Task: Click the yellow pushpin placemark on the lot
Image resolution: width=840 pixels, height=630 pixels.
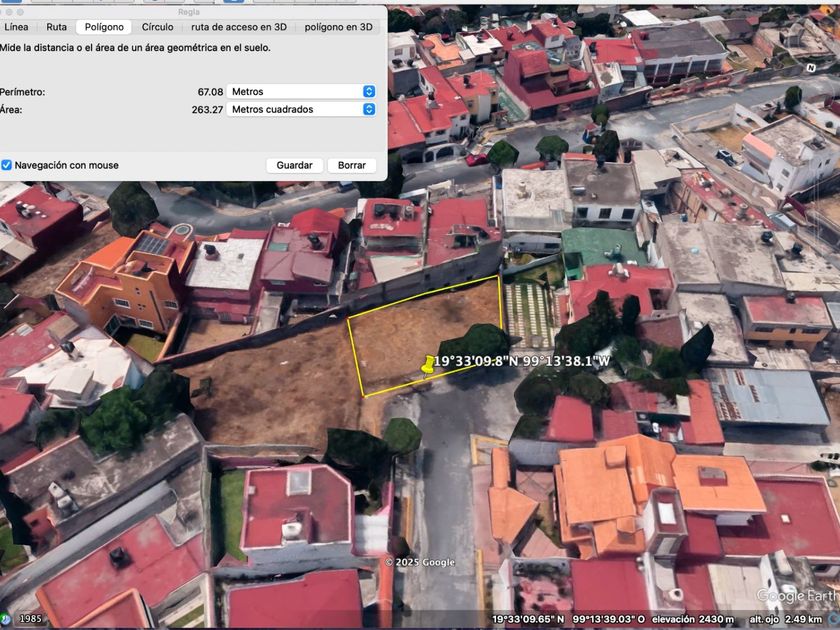Action: coord(428,366)
